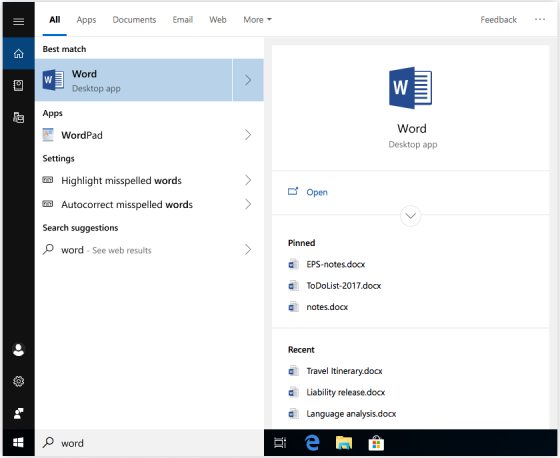The image size is (560, 458).
Task: Open recent file Language analysis.docx
Action: (x=351, y=414)
